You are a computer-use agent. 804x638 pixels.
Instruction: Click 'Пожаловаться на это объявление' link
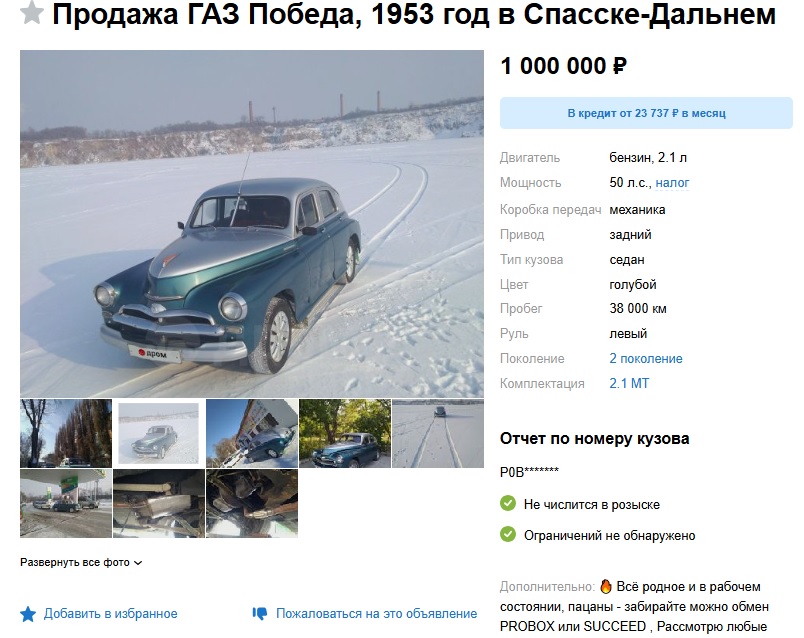376,613
